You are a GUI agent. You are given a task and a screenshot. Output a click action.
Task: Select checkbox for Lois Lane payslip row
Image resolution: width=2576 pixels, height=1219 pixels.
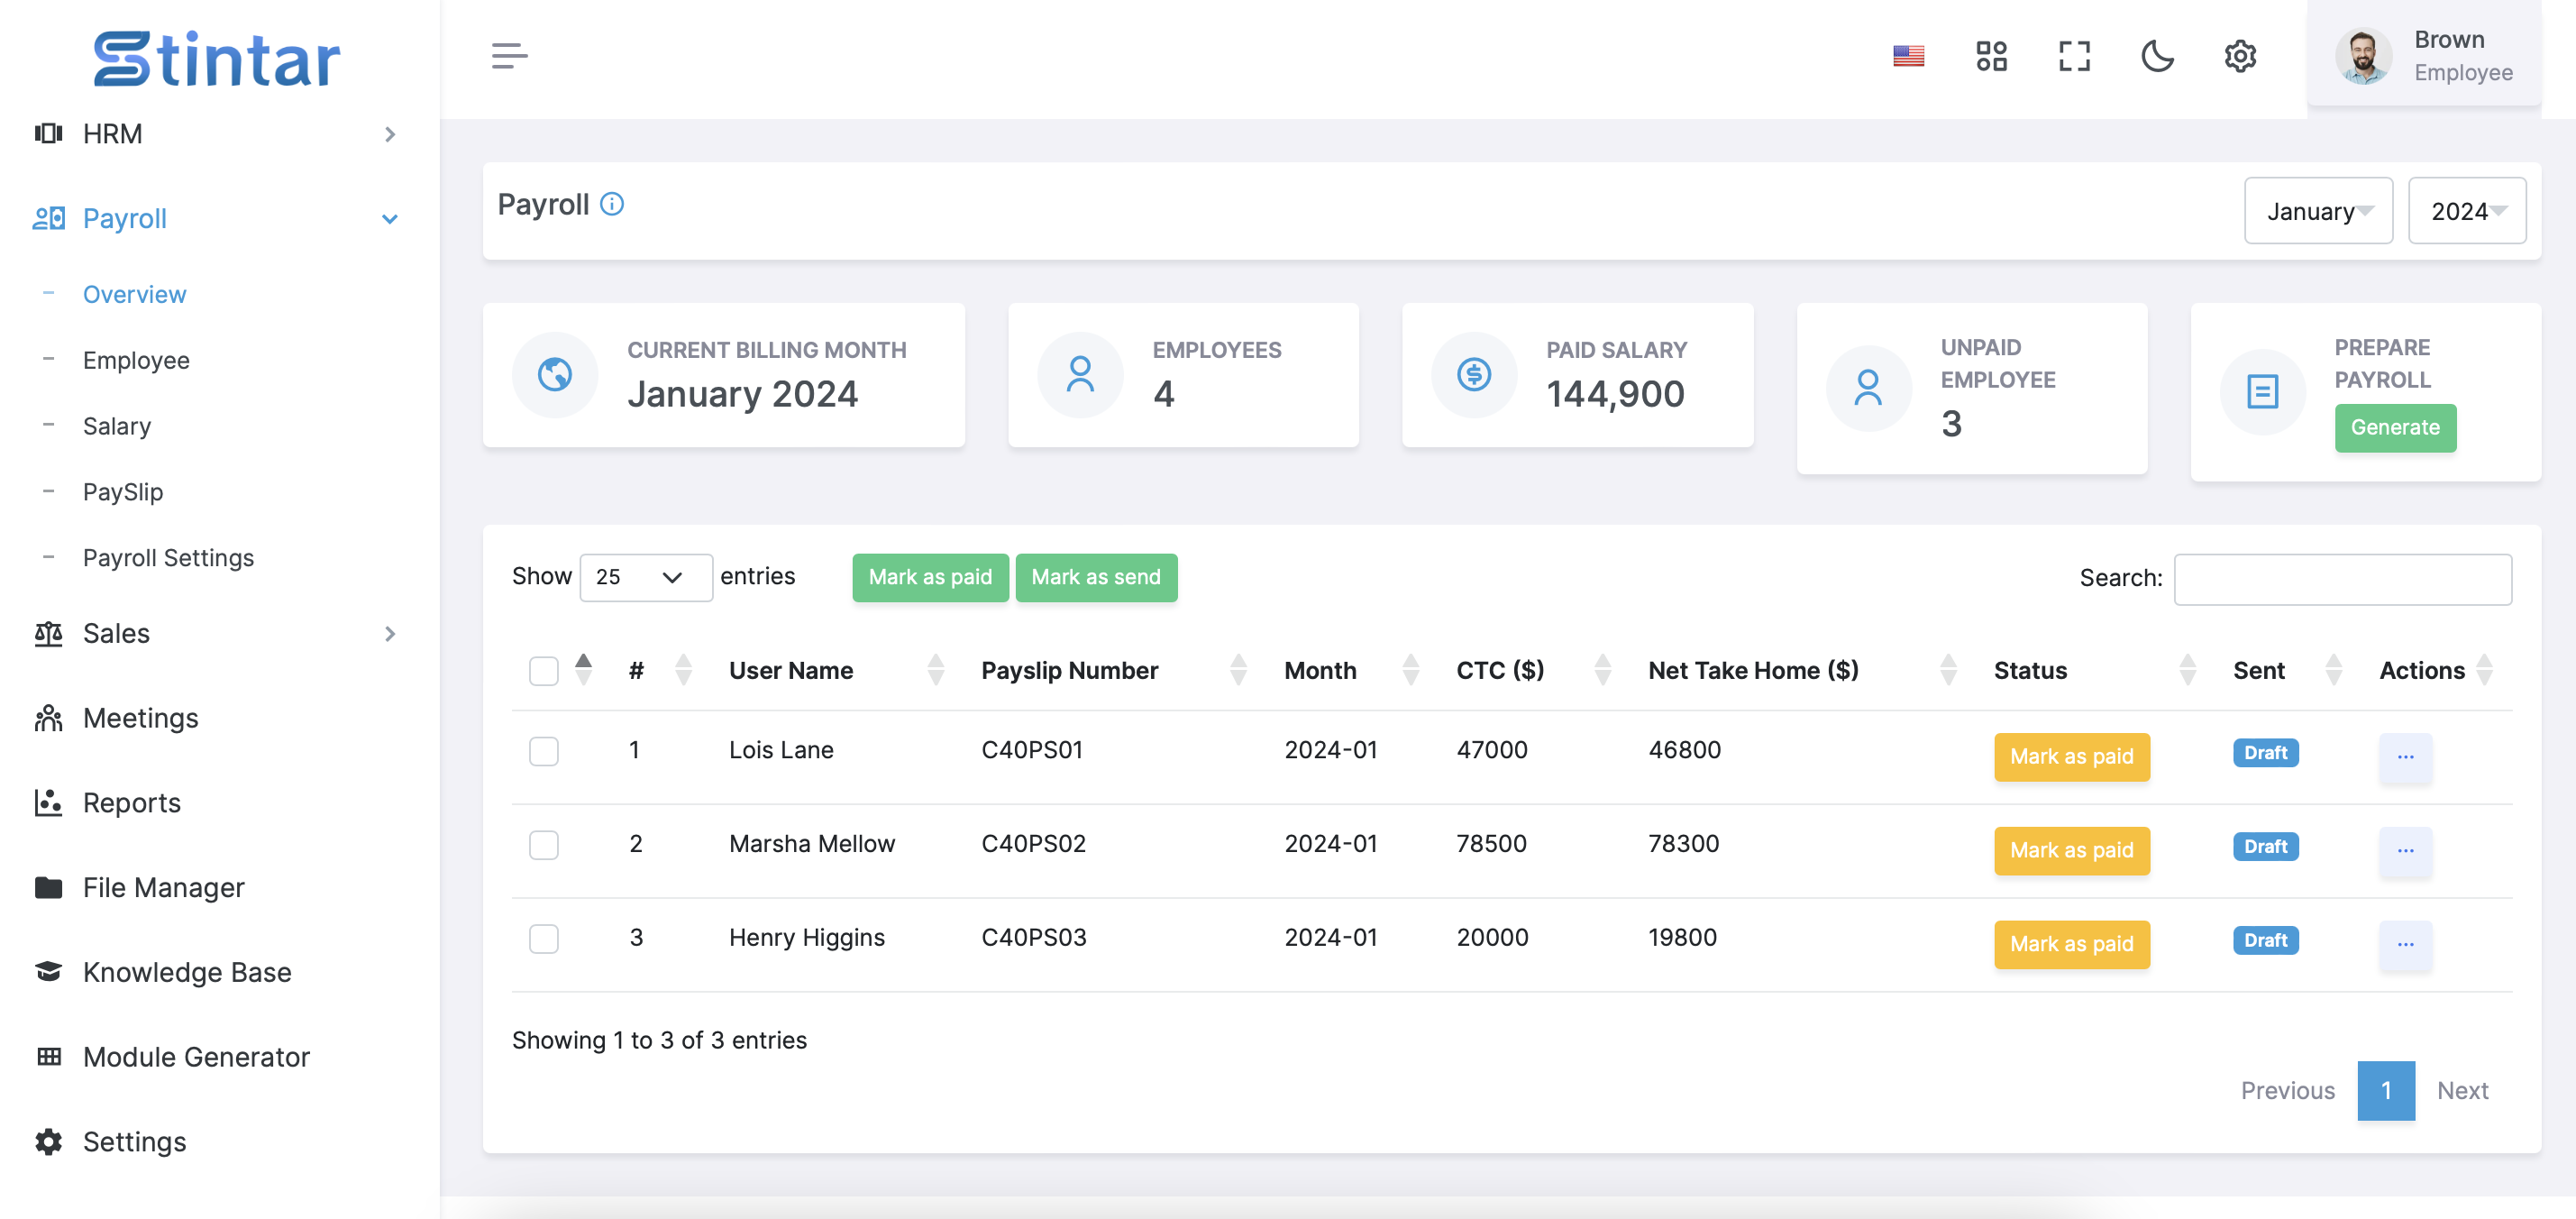(x=544, y=753)
